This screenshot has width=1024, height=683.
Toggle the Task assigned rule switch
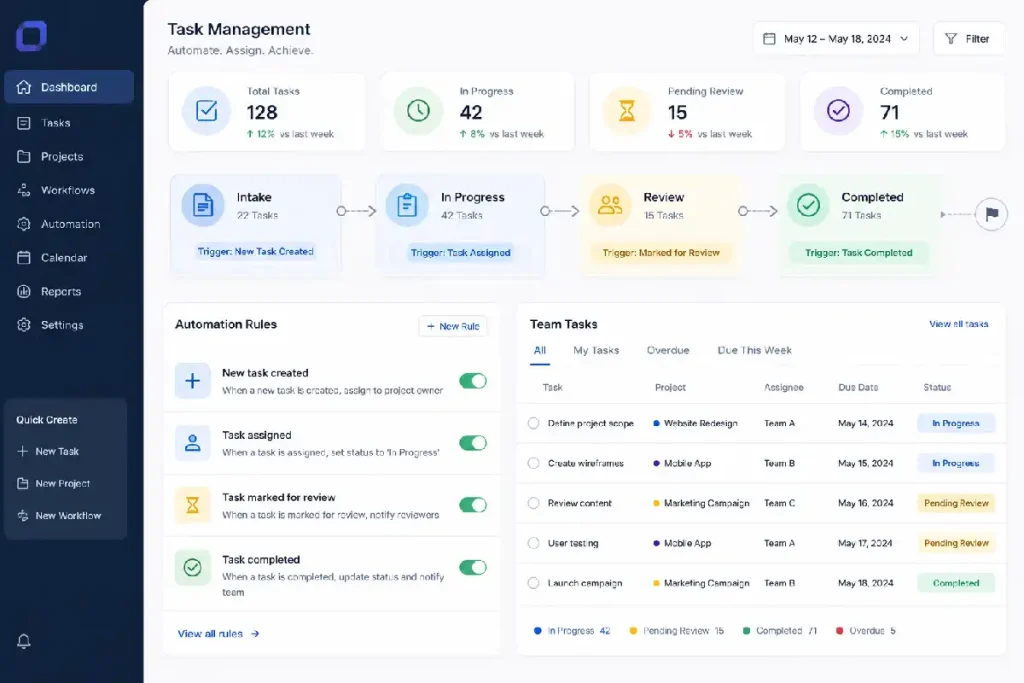473,443
